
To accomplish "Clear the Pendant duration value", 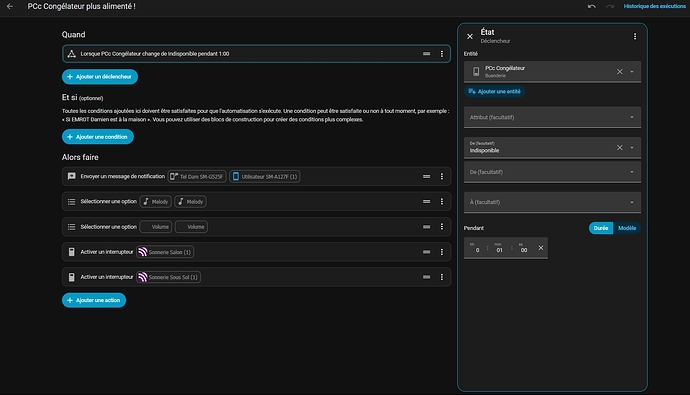I will (541, 248).
